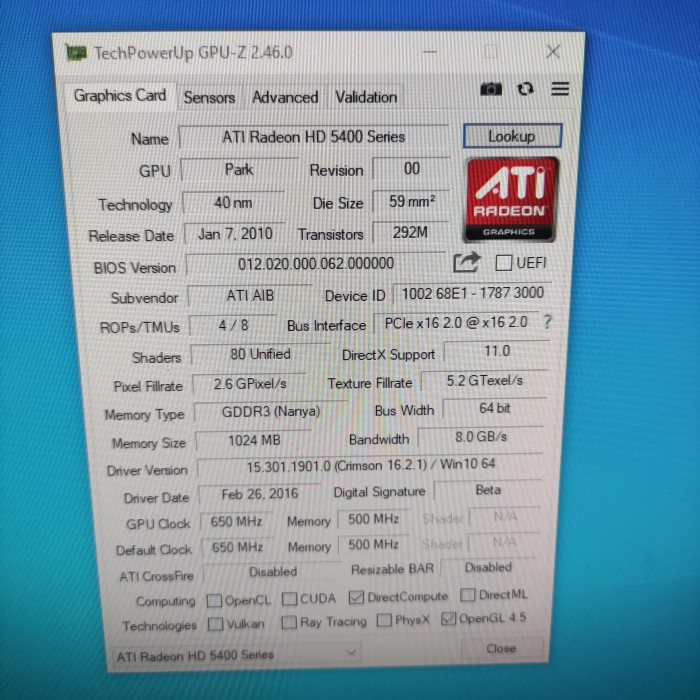Switch to the Sensors tab
The image size is (700, 700).
coord(209,97)
